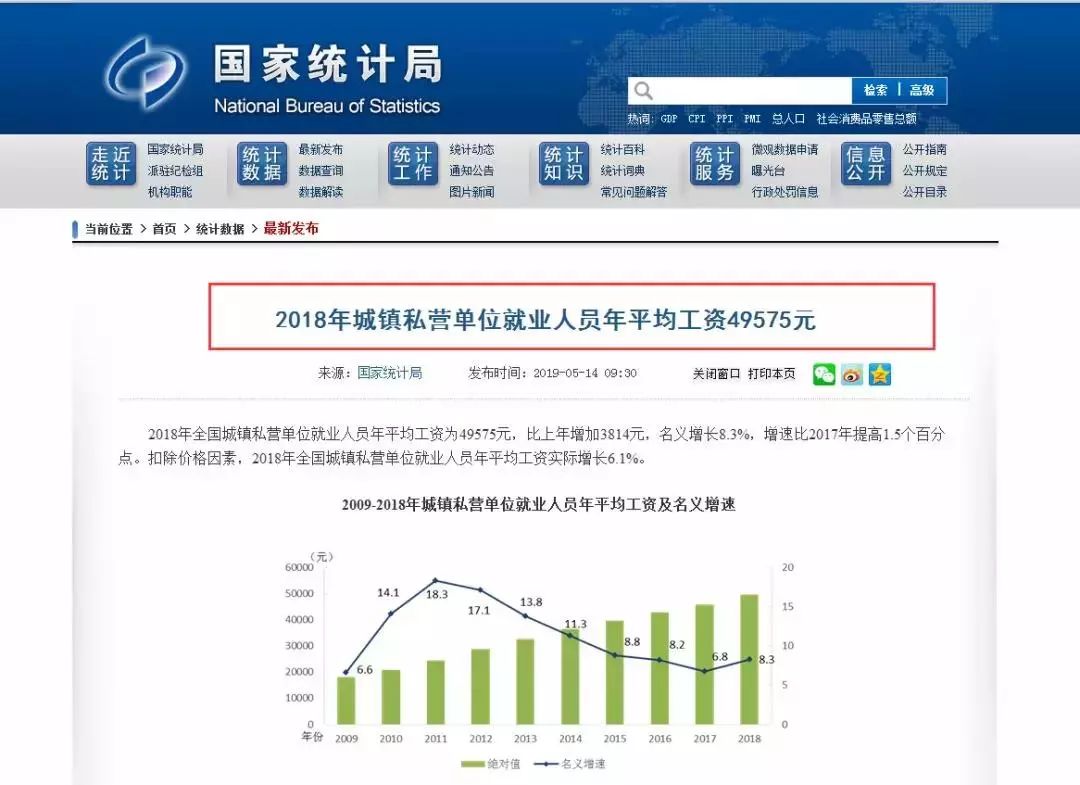Click 打印本页 print page link
This screenshot has width=1080, height=785.
[771, 373]
